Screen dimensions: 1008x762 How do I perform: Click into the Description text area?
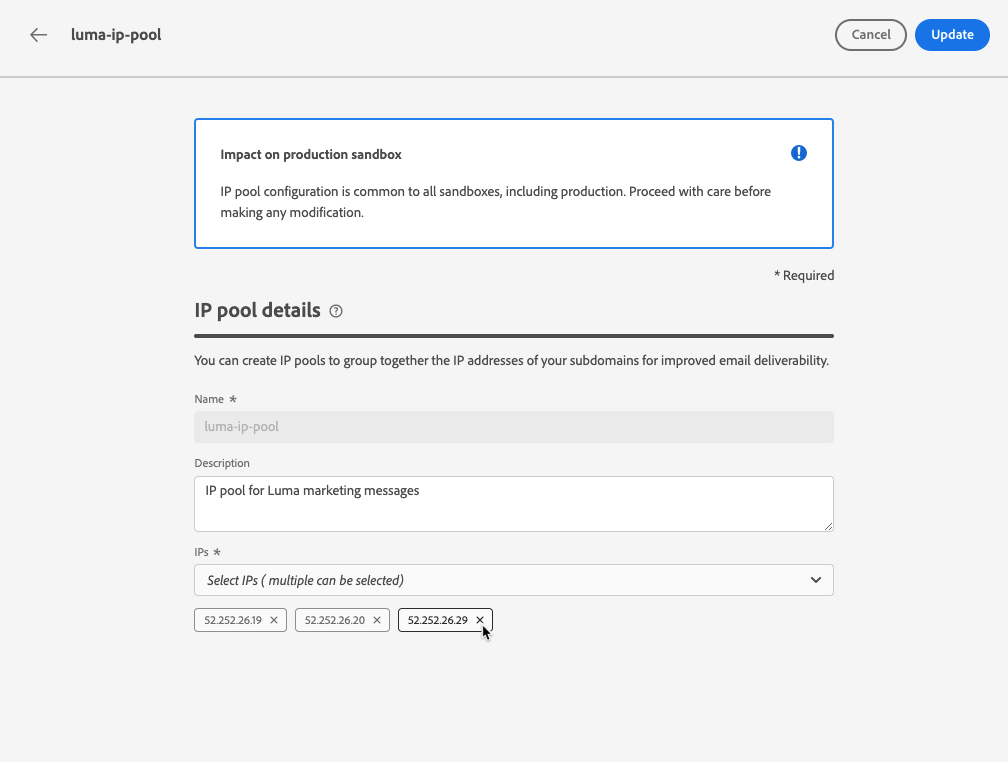pyautogui.click(x=513, y=503)
